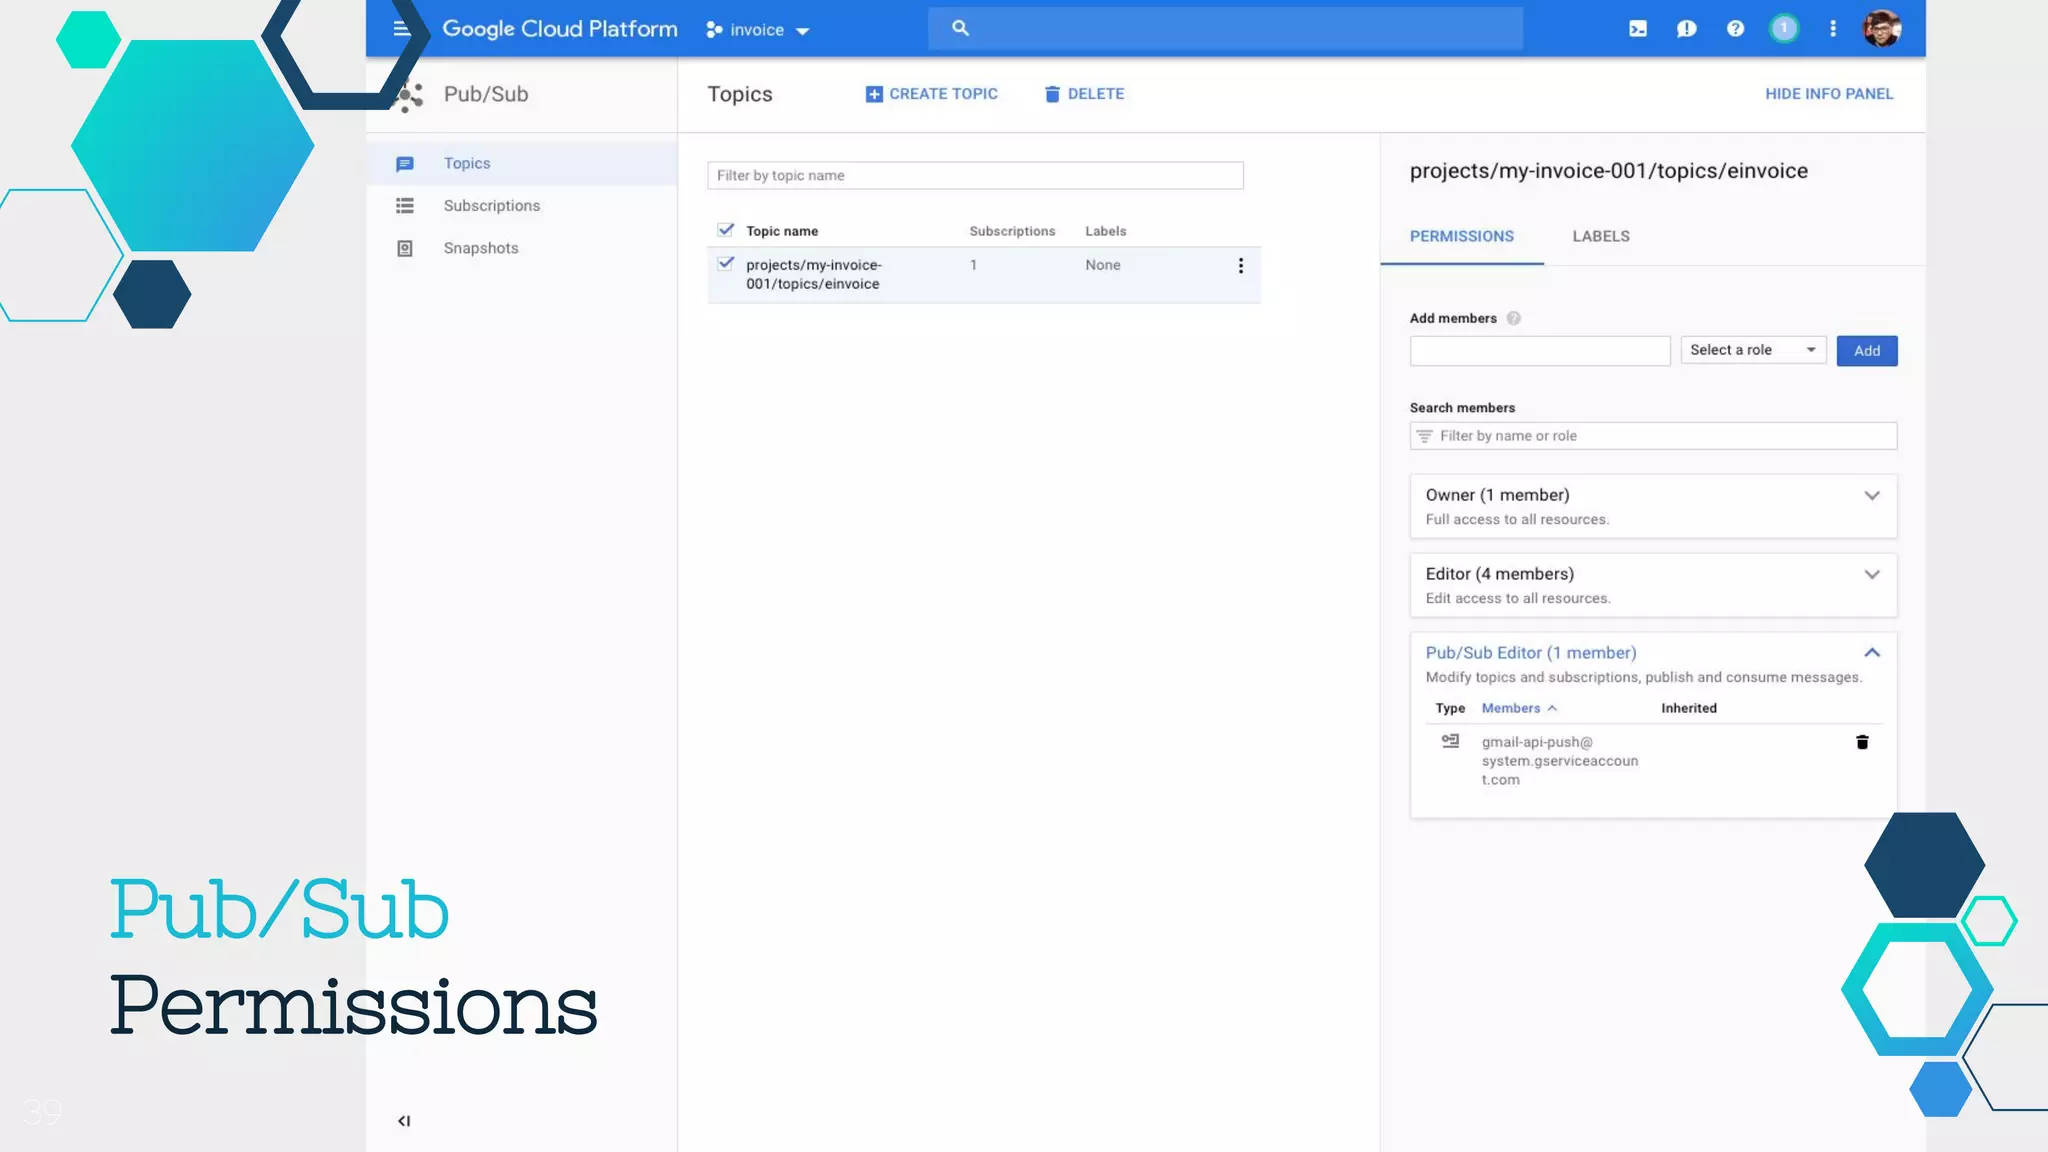This screenshot has height=1152, width=2048.
Task: Switch to the LABELS tab
Action: (1600, 237)
